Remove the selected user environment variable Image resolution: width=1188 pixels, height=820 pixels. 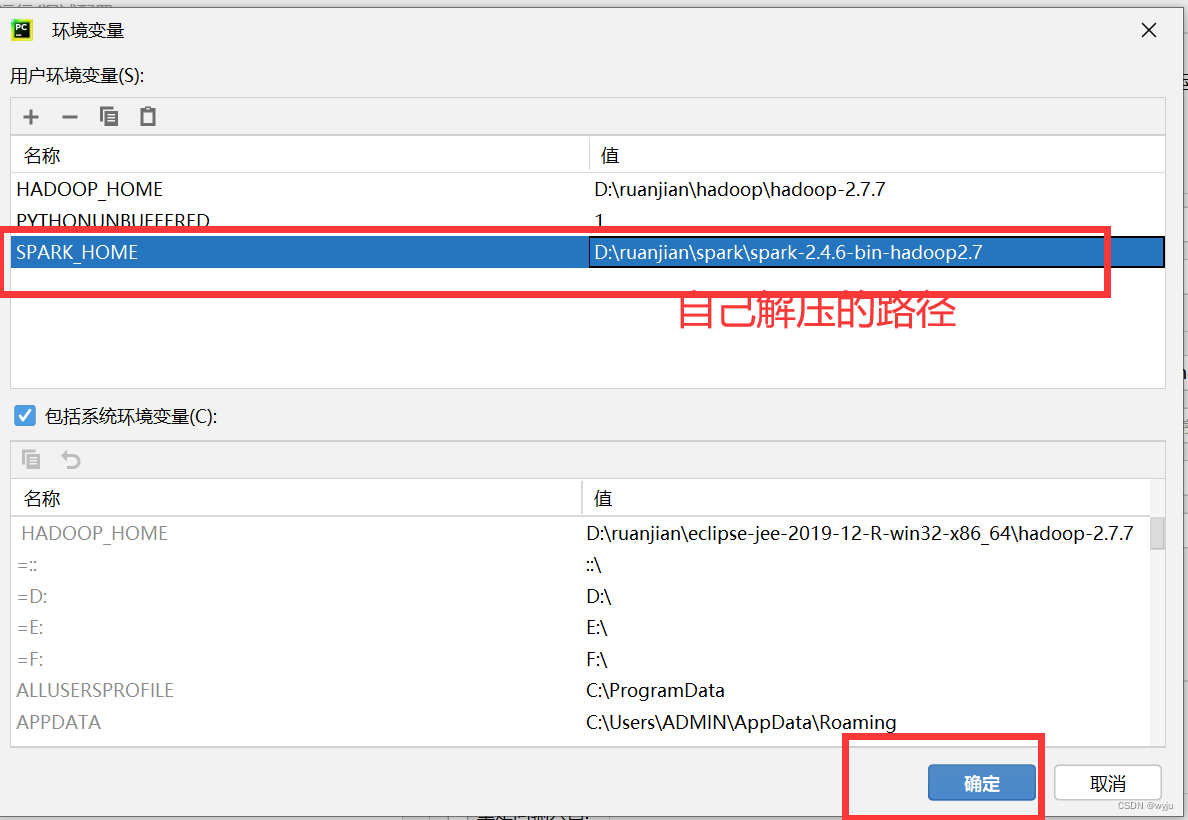tap(70, 117)
